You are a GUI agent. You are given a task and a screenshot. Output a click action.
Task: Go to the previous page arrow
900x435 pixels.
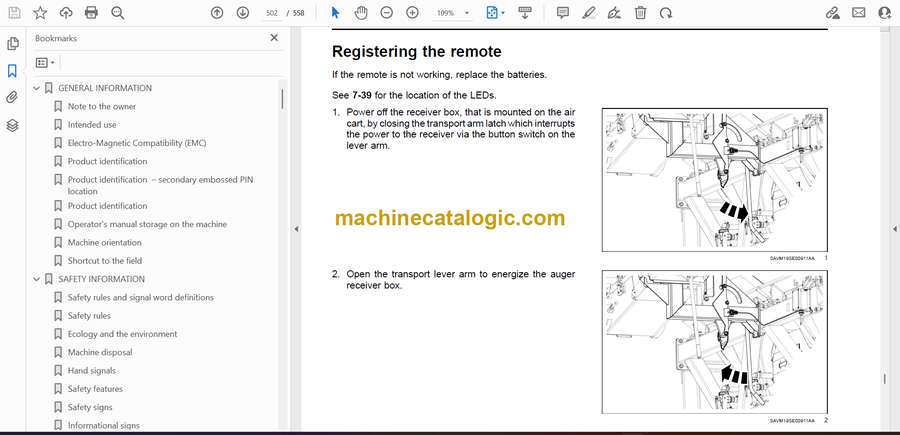point(217,13)
